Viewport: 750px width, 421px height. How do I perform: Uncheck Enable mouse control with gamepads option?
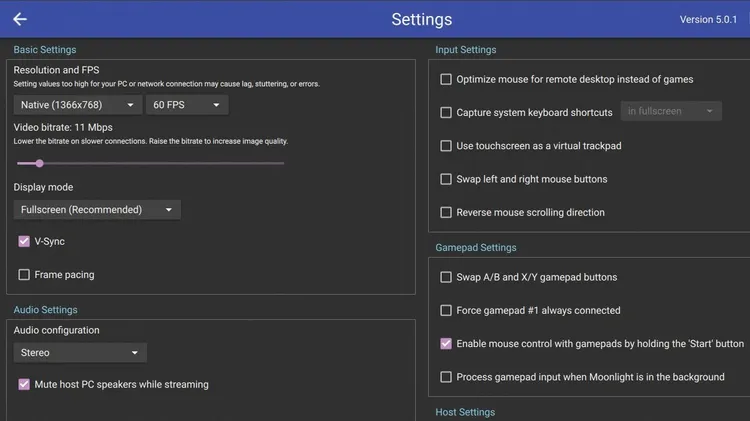tap(446, 343)
